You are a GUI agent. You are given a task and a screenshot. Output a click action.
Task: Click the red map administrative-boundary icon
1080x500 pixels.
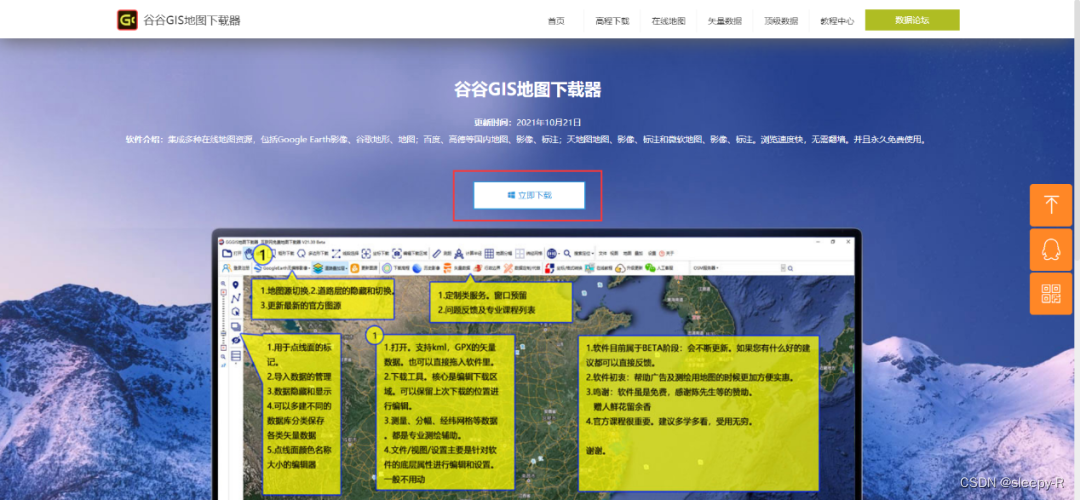(477, 268)
